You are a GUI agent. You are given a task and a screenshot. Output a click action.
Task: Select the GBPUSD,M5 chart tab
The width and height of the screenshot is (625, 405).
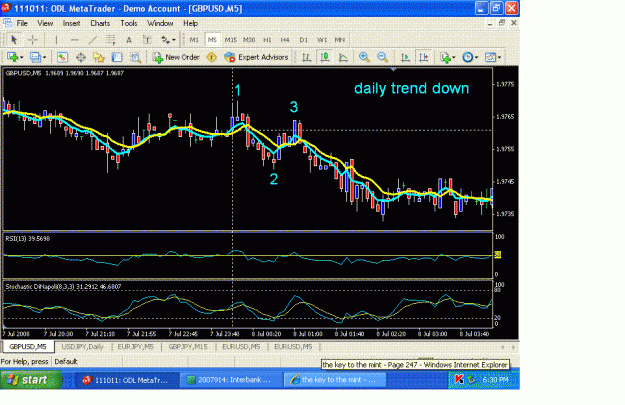click(28, 347)
